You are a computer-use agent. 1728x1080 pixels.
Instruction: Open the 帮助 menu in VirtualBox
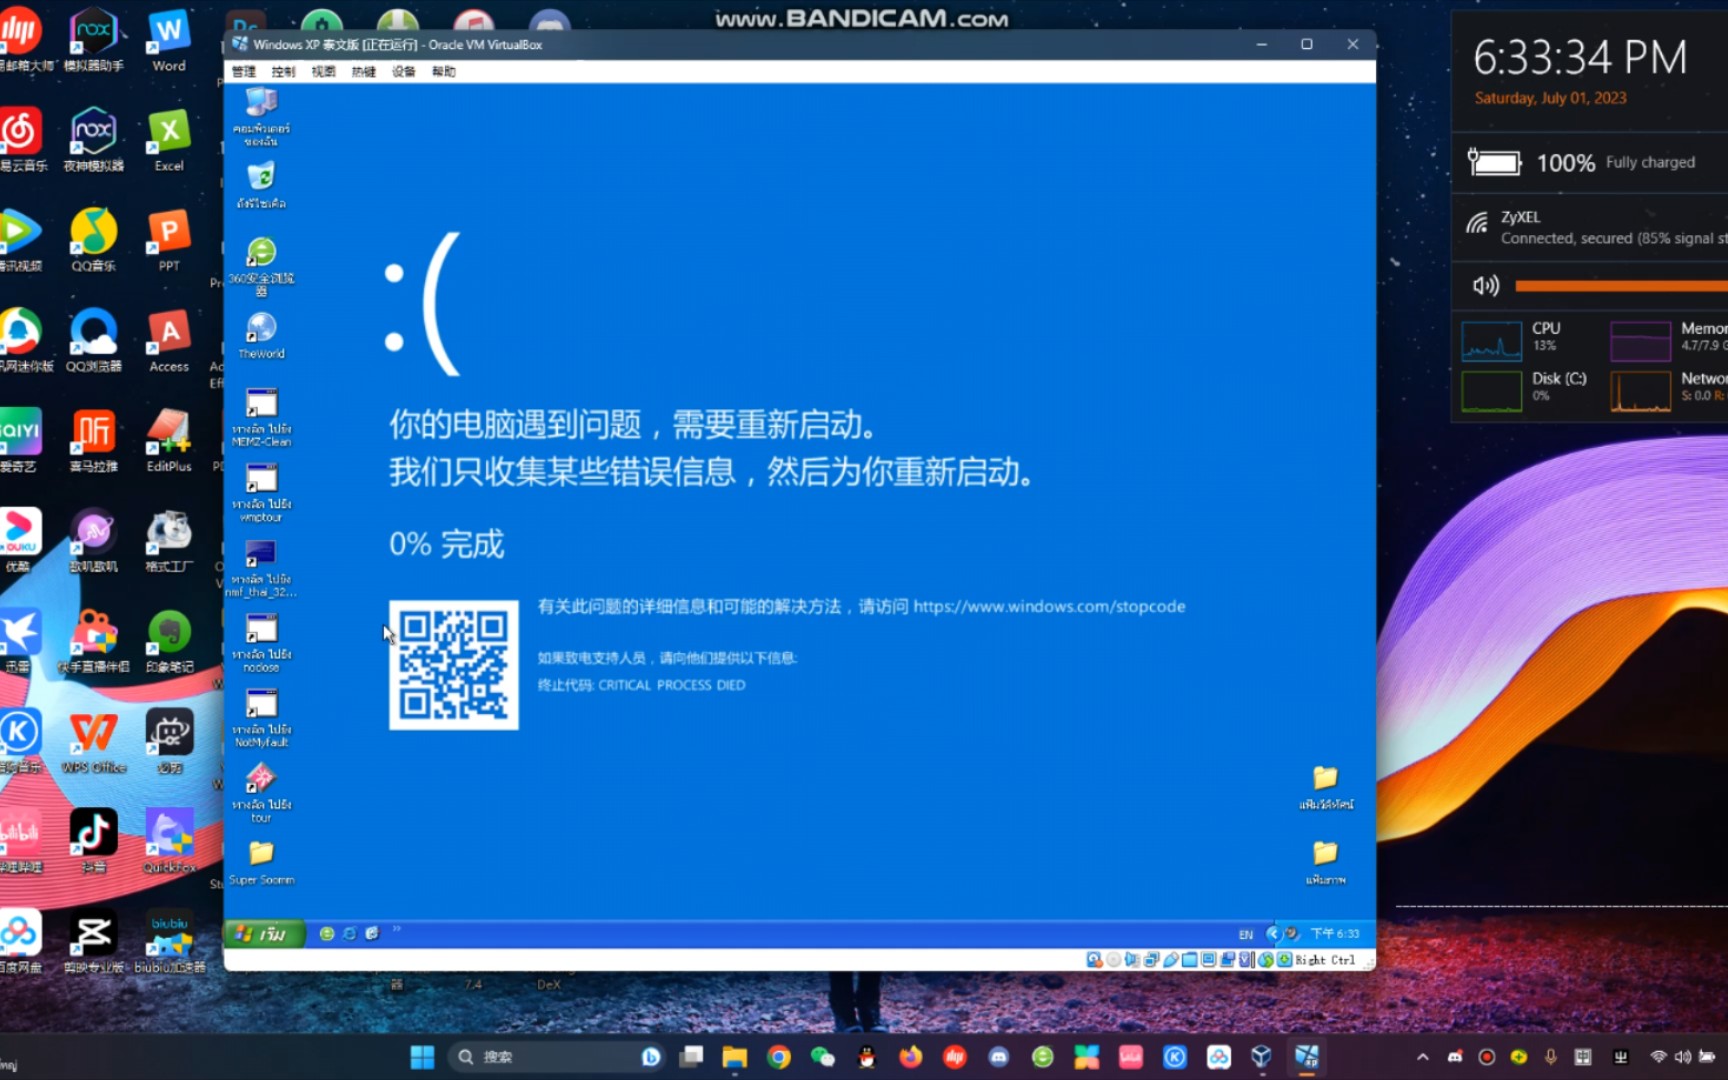pos(444,72)
